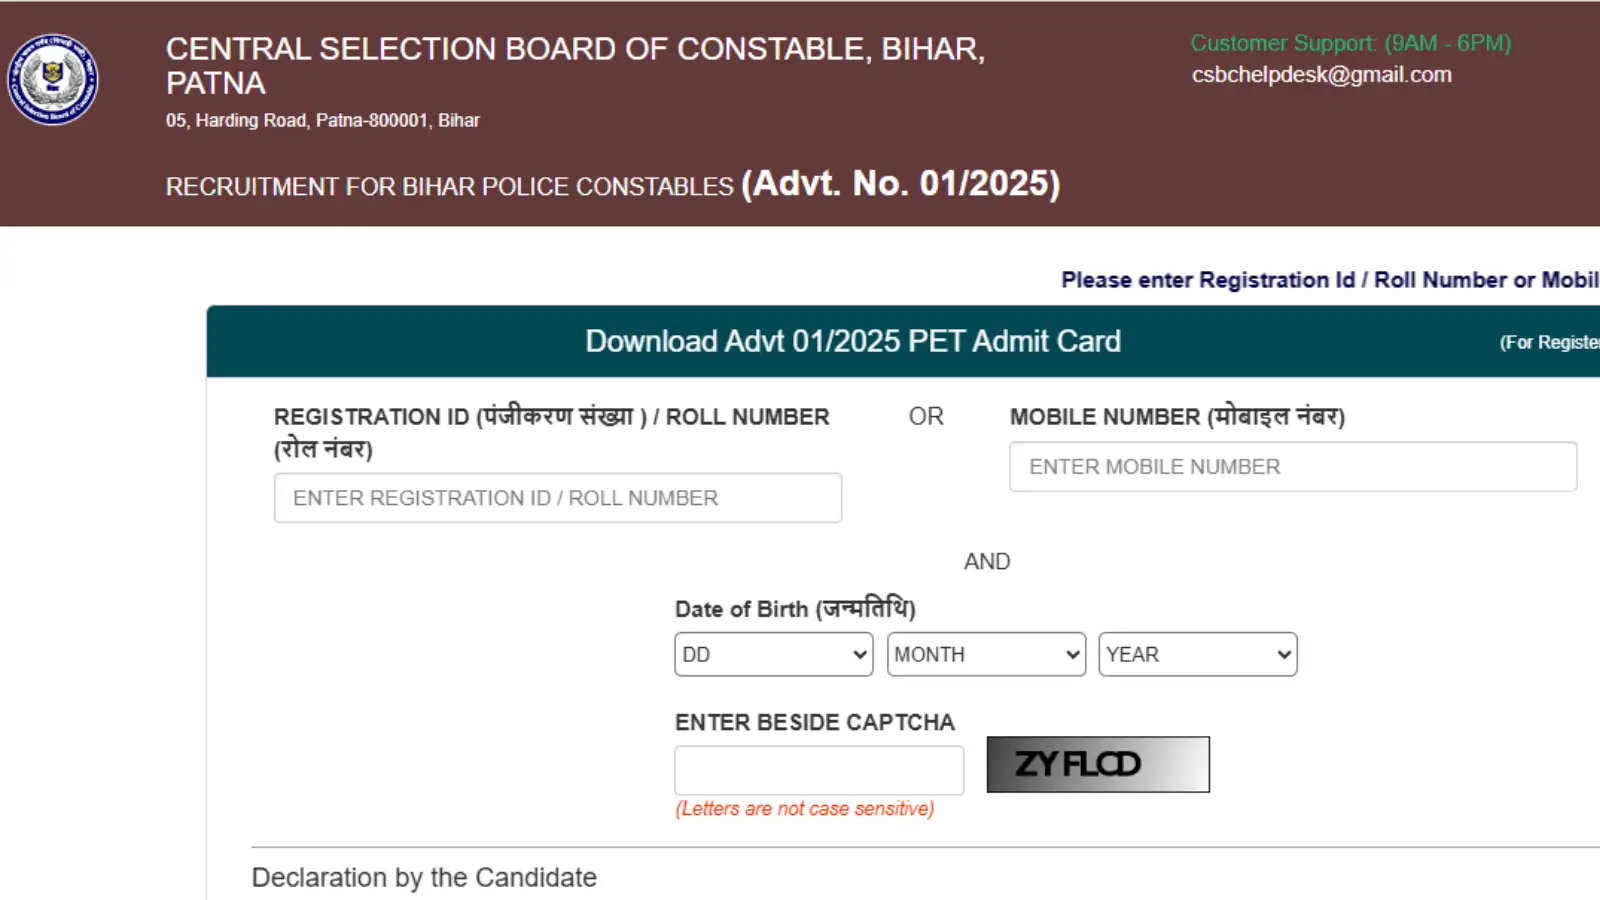The width and height of the screenshot is (1600, 900).
Task: Click the Enter Mobile Number field
Action: [1292, 467]
